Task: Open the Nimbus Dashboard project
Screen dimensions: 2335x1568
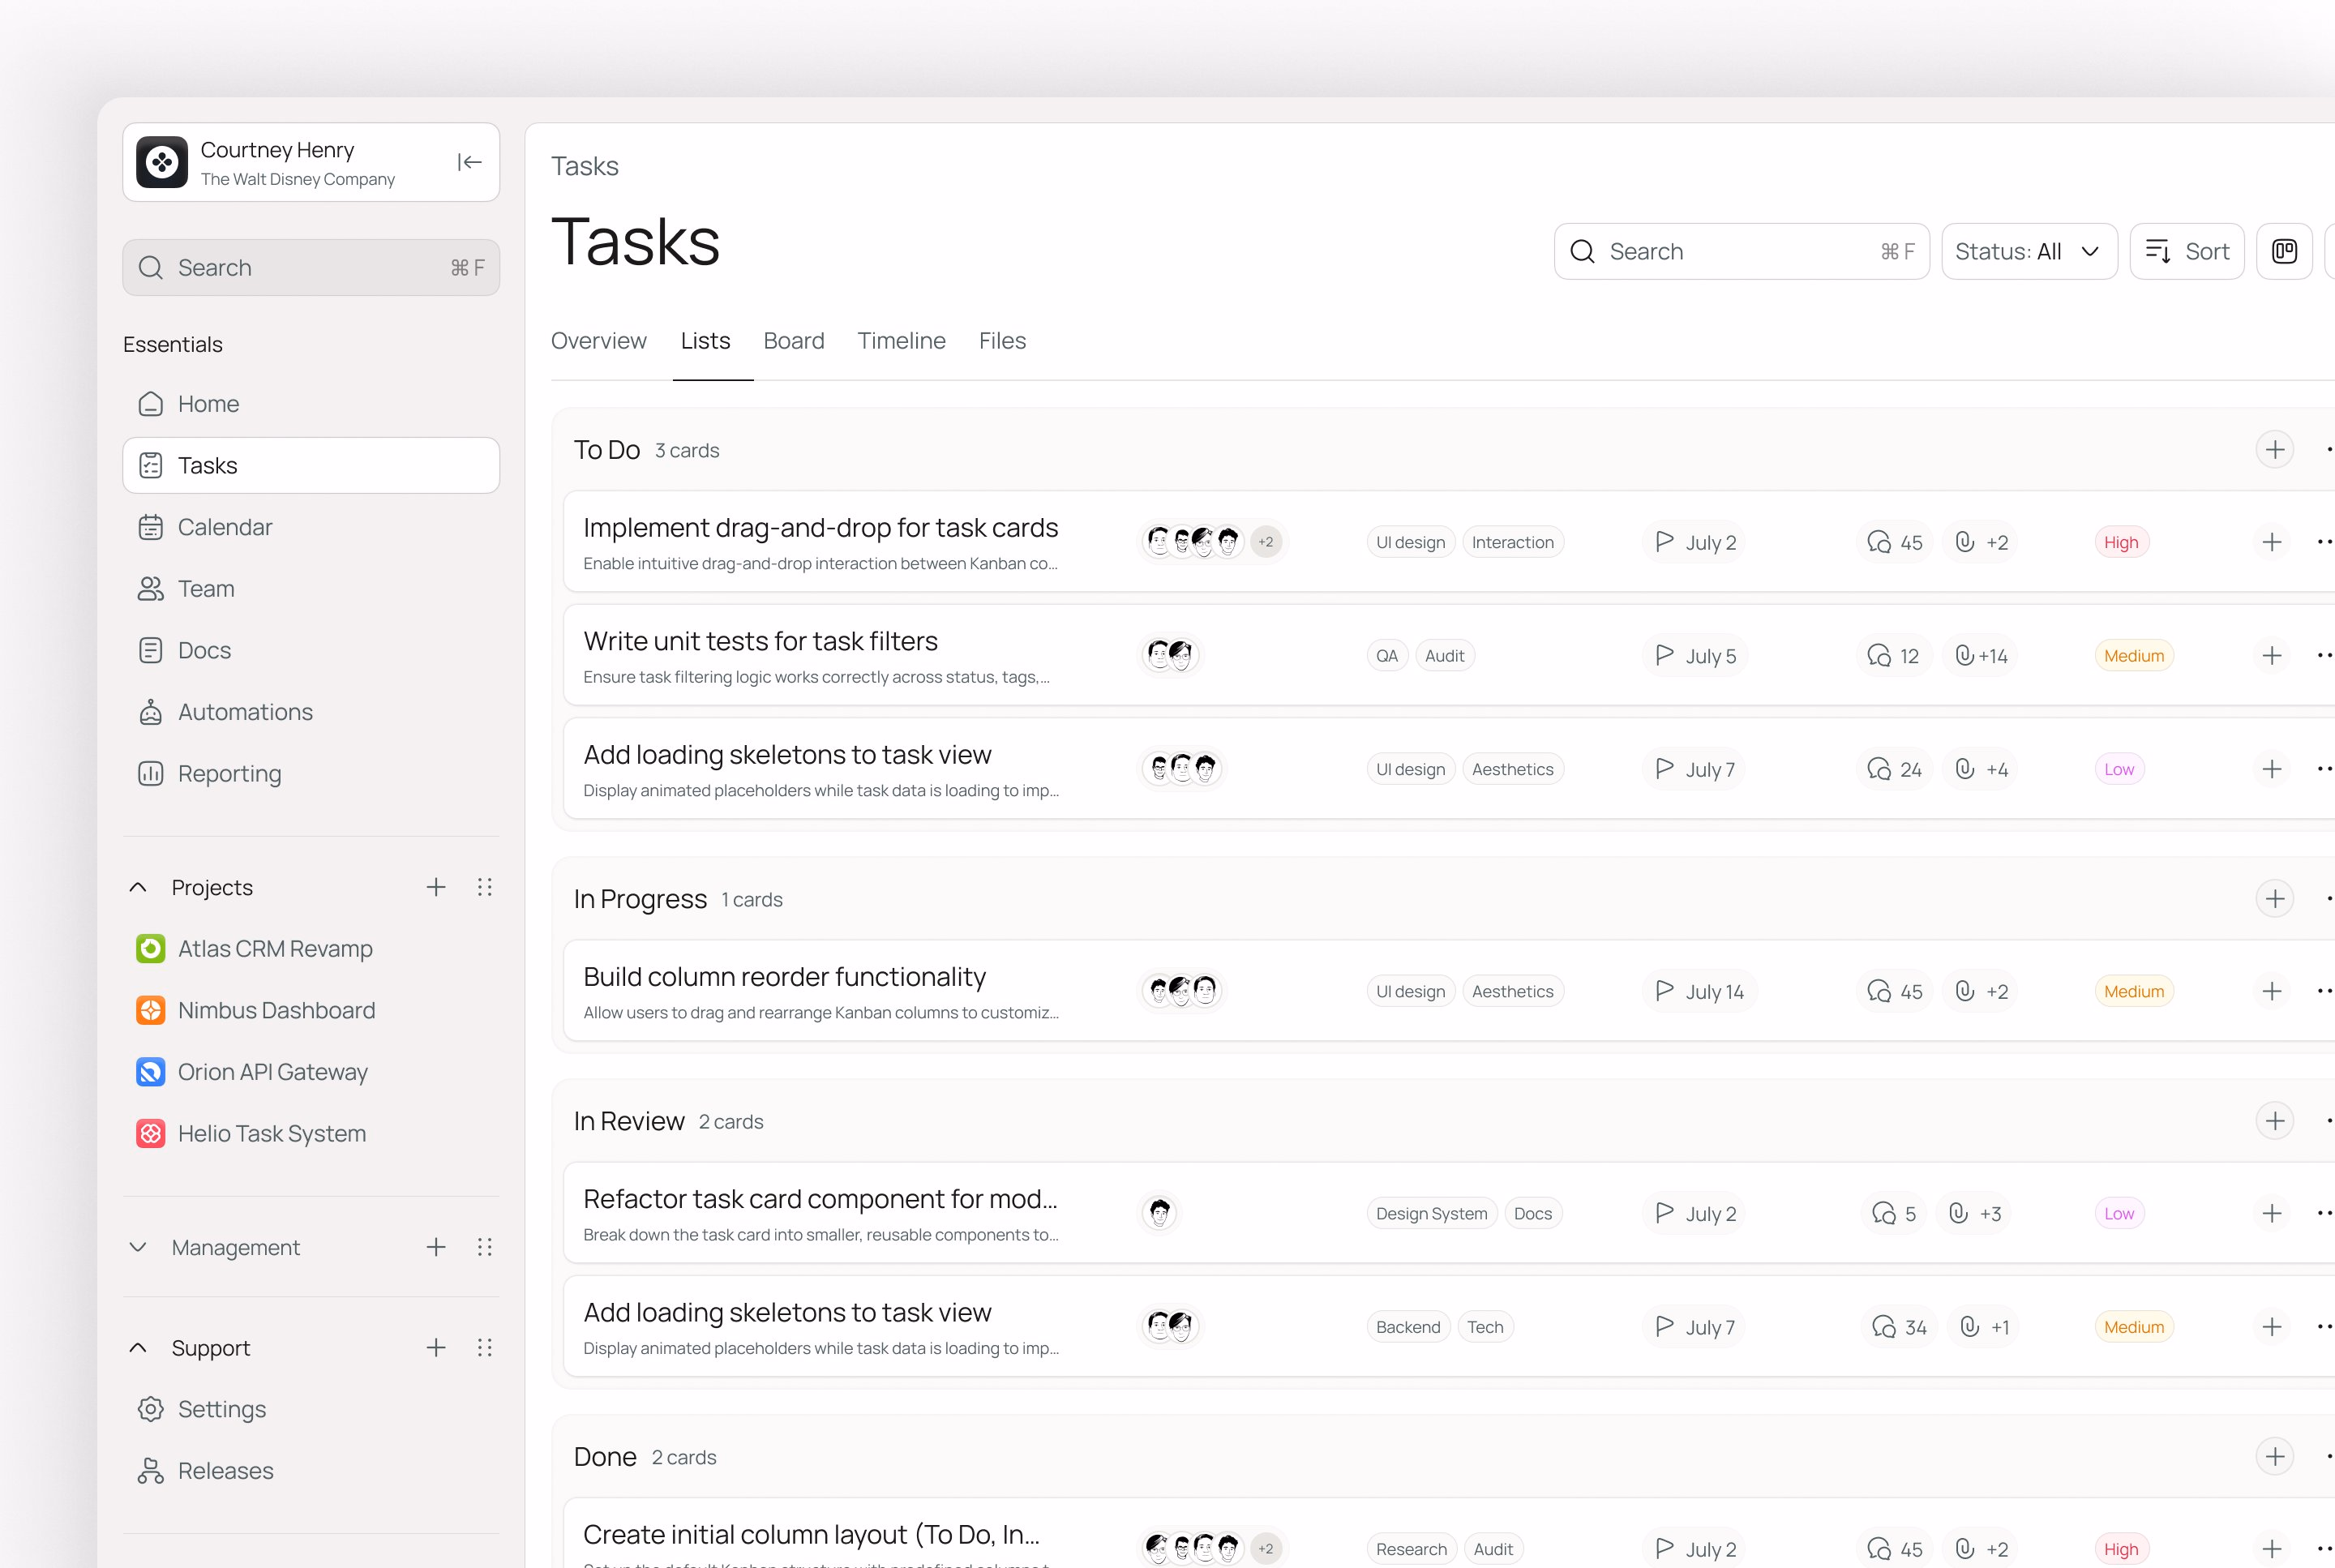Action: click(311, 1010)
